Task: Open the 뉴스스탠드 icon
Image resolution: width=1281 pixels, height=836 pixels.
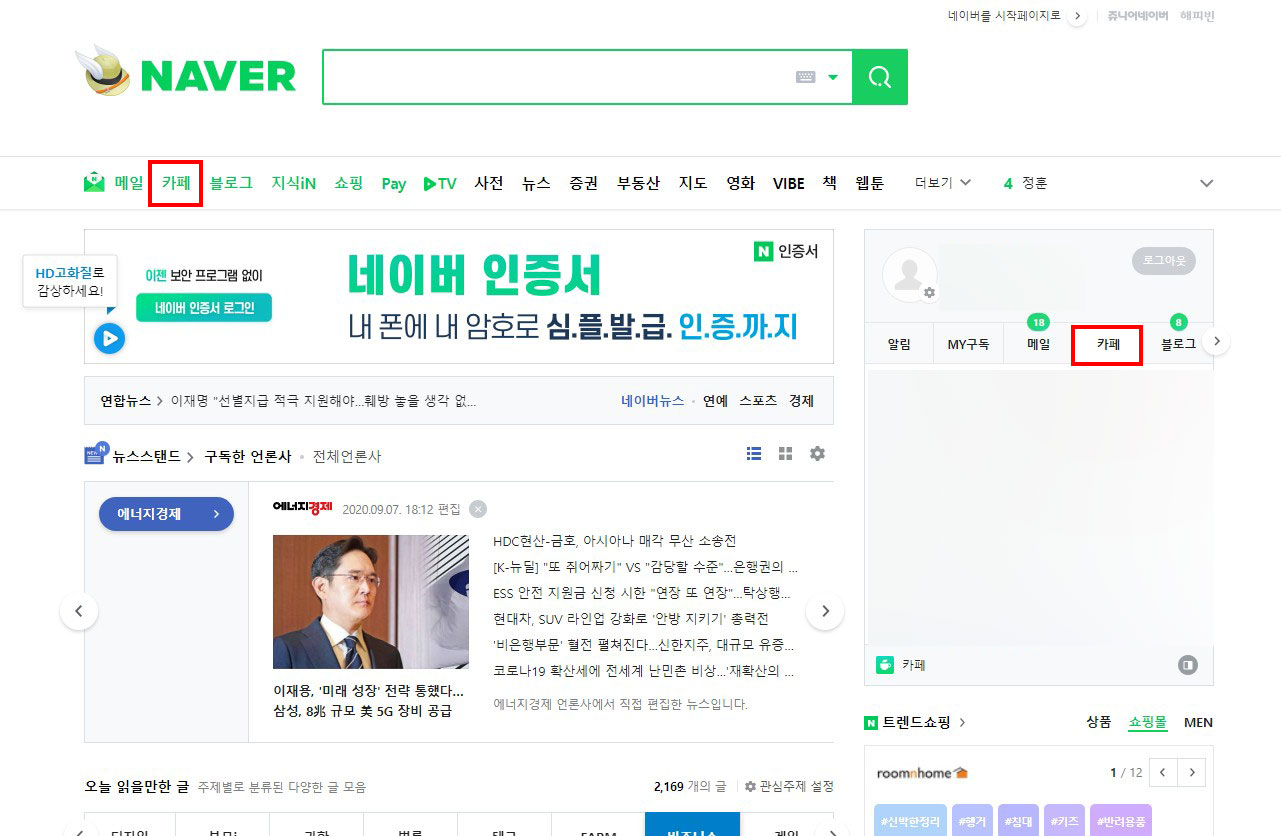Action: point(97,453)
